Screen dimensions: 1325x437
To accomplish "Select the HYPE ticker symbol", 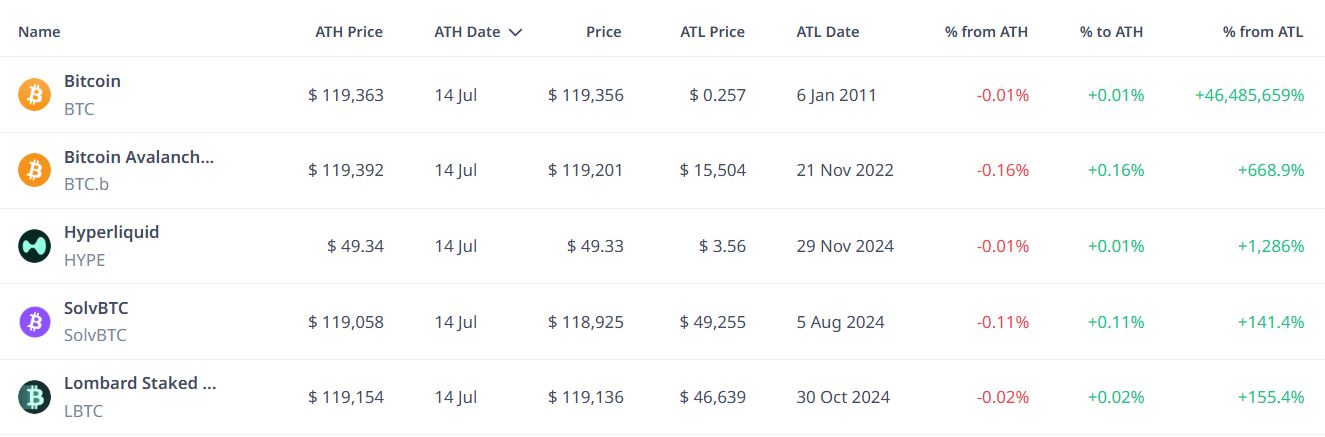I will 84,260.
